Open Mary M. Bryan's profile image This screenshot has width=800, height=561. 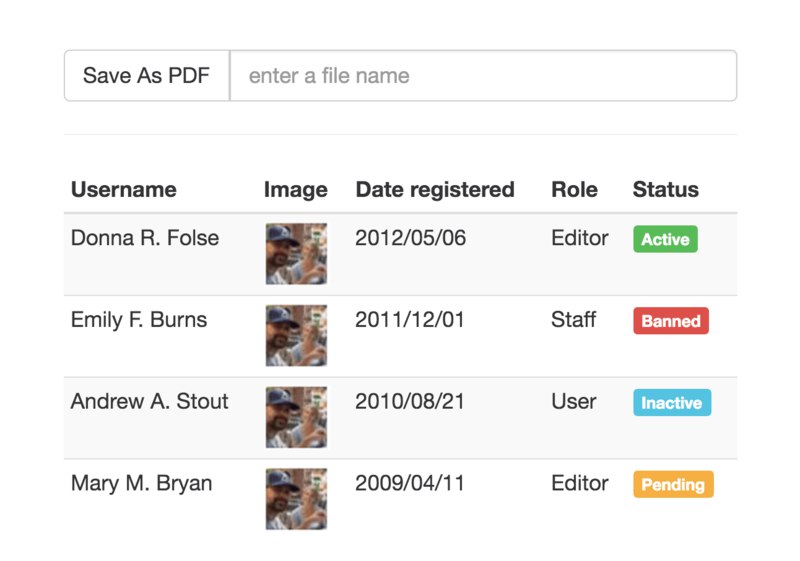pos(296,499)
